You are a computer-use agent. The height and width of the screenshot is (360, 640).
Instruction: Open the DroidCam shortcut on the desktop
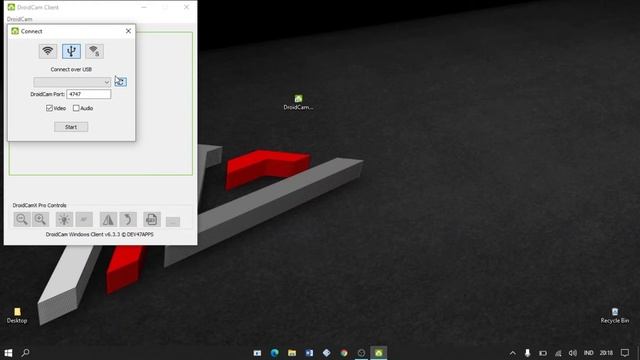[x=298, y=102]
